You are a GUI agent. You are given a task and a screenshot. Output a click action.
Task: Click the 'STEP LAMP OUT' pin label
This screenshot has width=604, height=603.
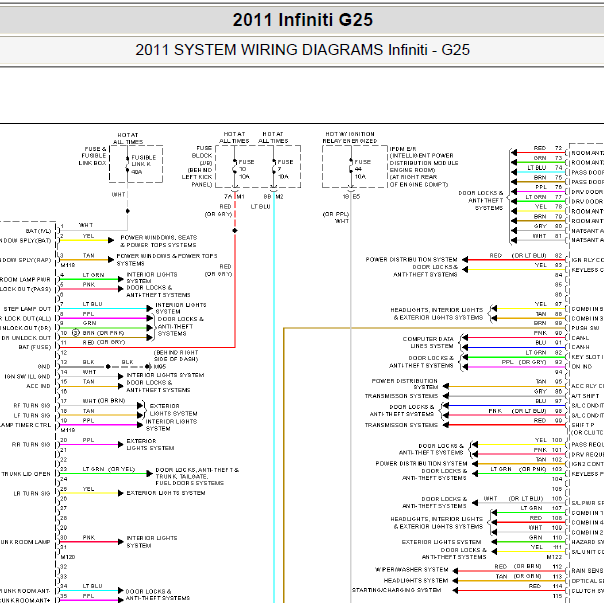pyautogui.click(x=27, y=309)
